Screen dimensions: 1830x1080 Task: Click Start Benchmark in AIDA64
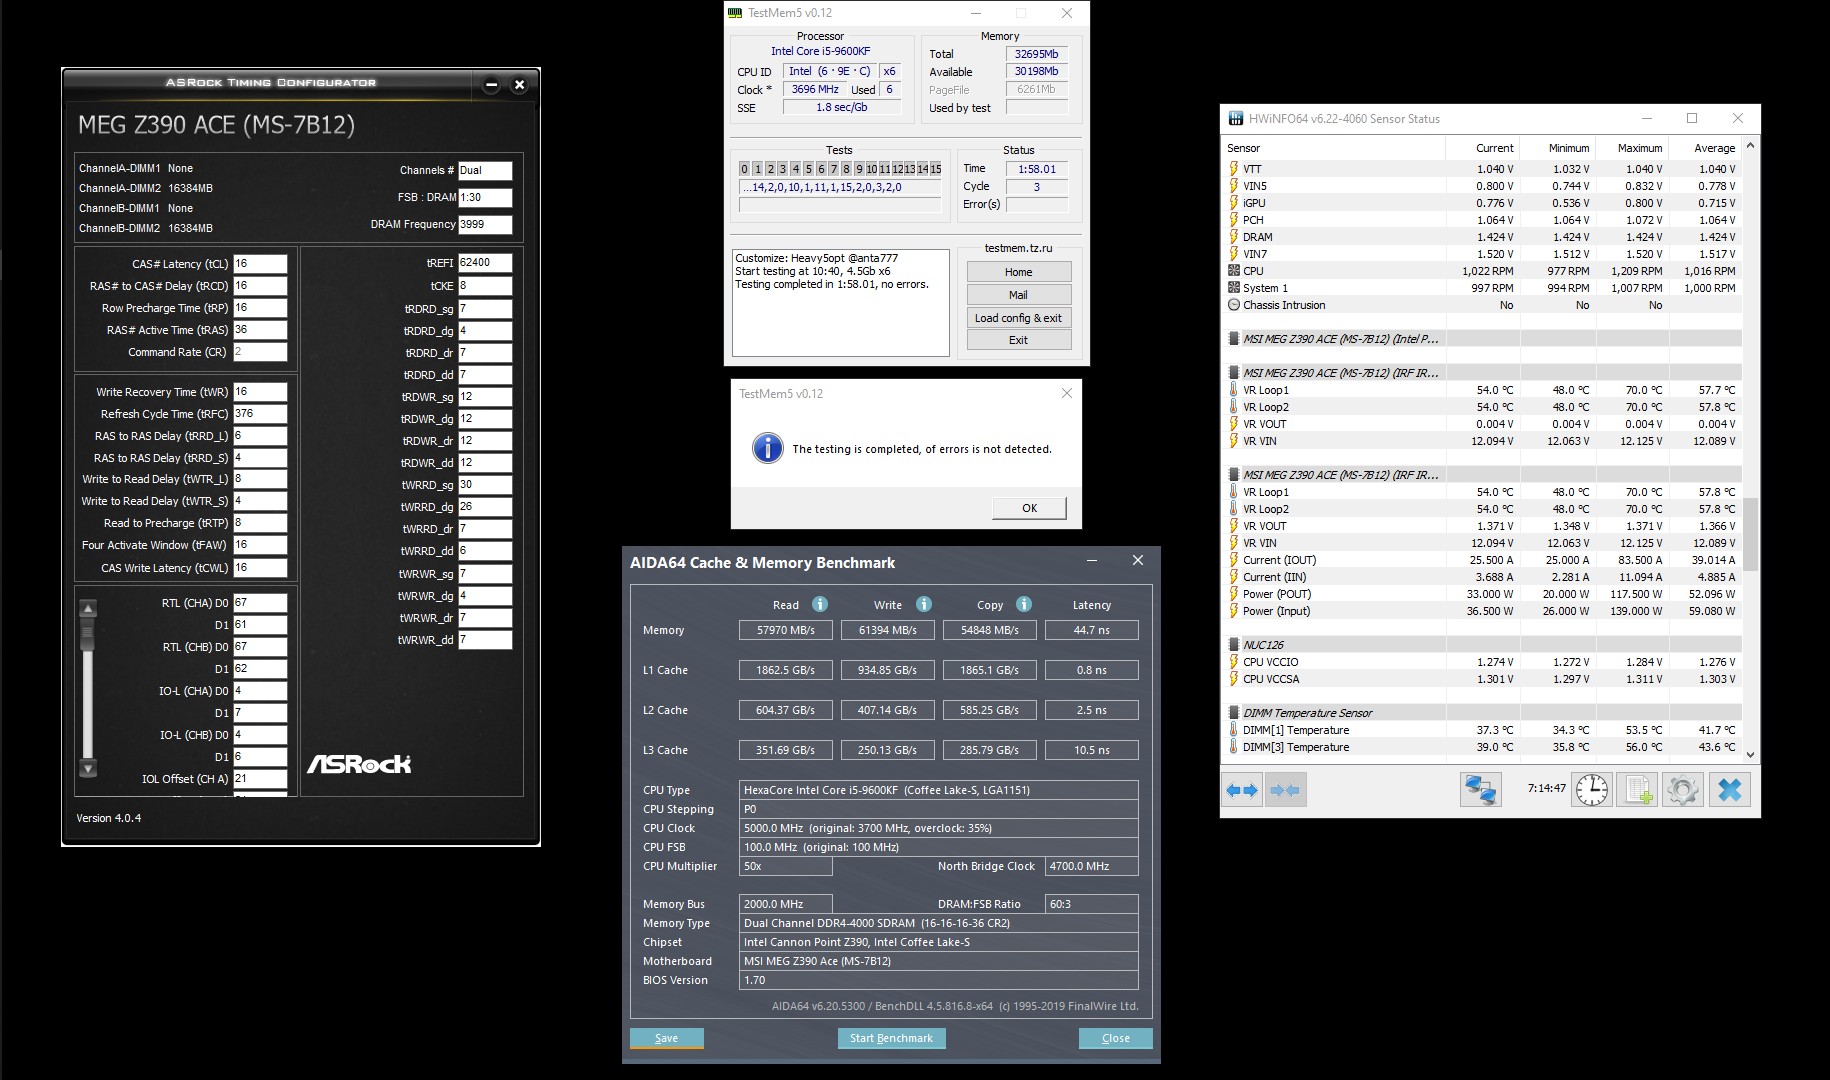pos(892,1038)
